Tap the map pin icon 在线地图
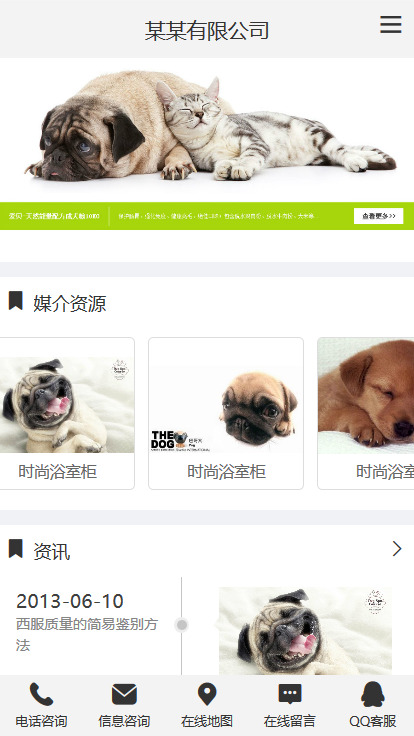Screen dimensions: 414x736 point(207,694)
